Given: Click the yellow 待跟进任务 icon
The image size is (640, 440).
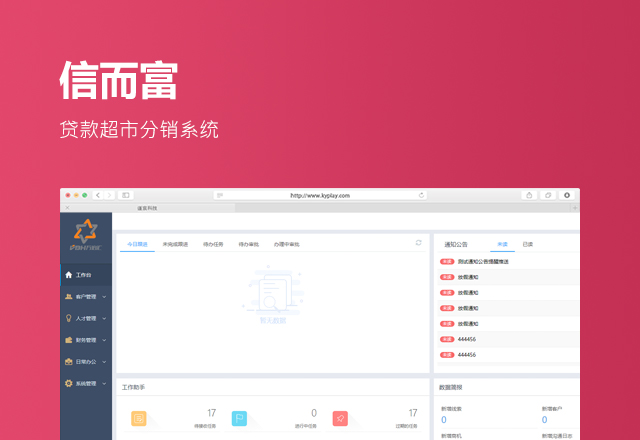Looking at the screenshot, I should pos(139,418).
